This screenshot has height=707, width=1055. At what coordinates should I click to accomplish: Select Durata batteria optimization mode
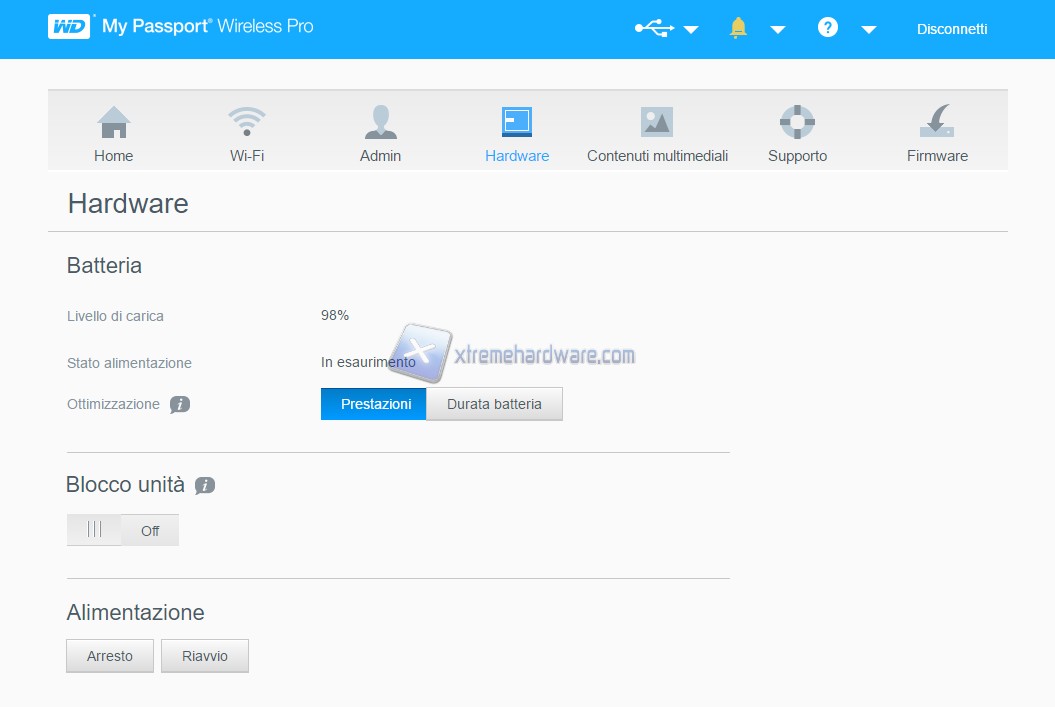point(494,404)
